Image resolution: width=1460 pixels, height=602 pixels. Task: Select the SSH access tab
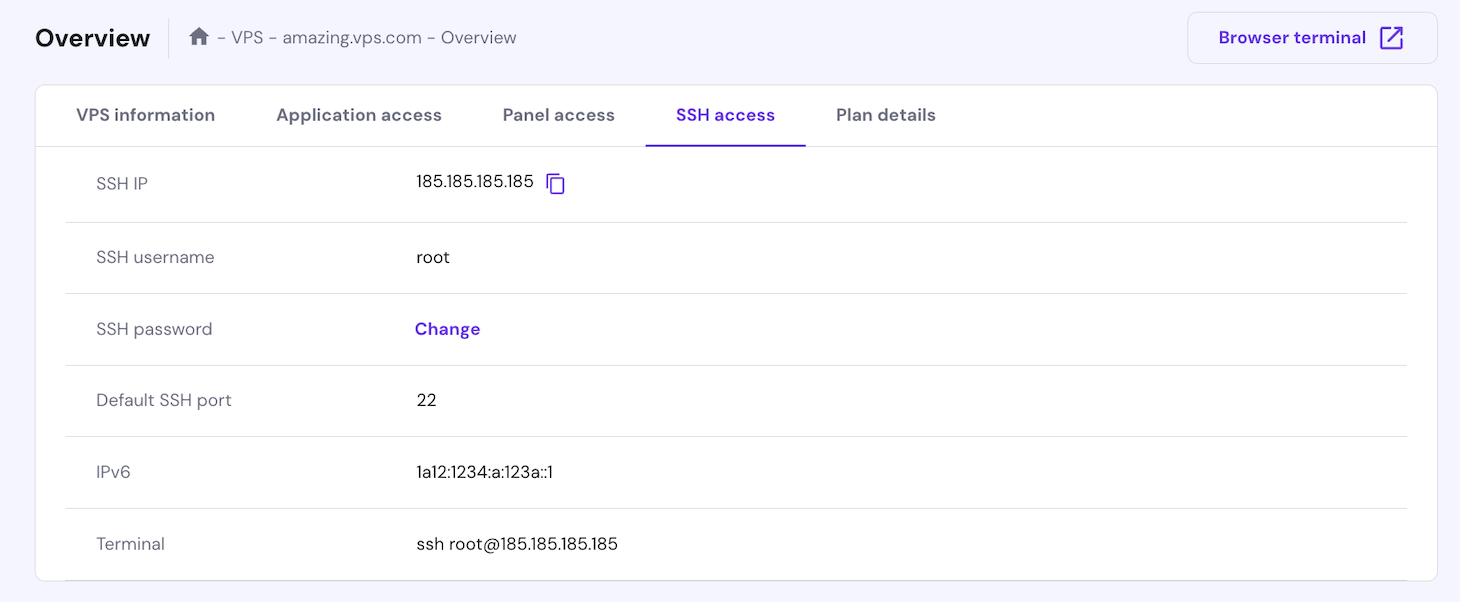(x=725, y=115)
